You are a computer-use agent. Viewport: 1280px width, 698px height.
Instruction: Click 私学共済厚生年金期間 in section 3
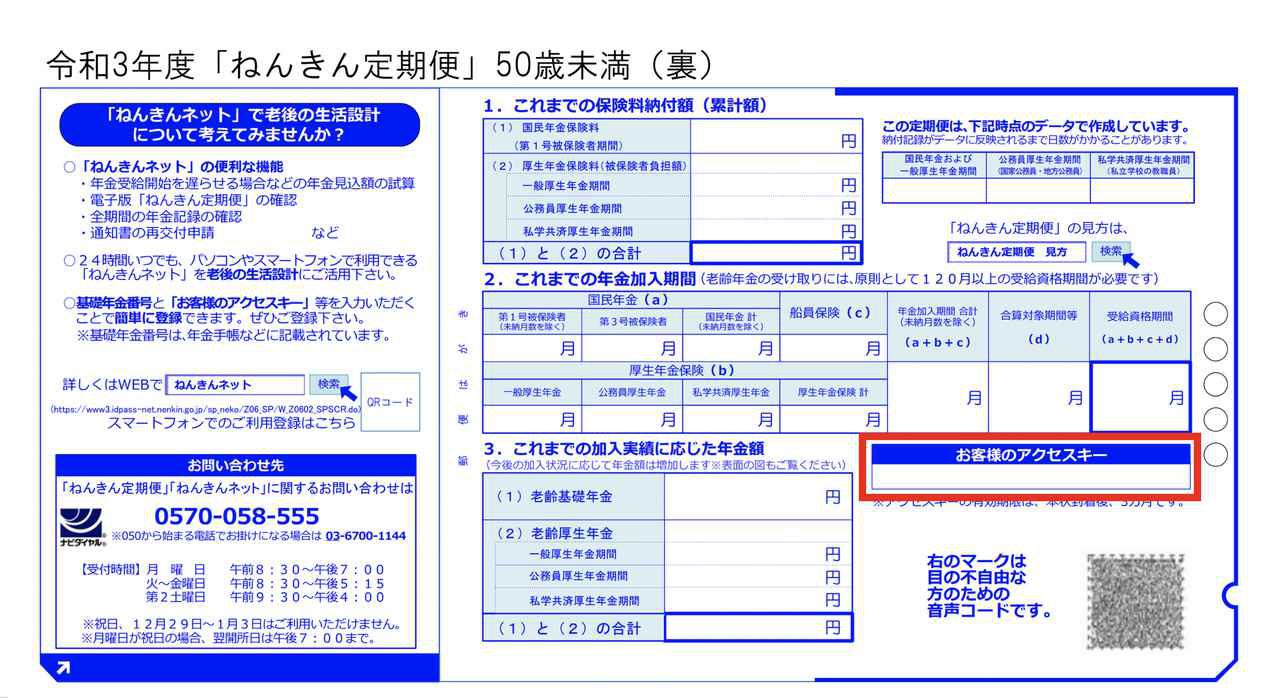[584, 601]
